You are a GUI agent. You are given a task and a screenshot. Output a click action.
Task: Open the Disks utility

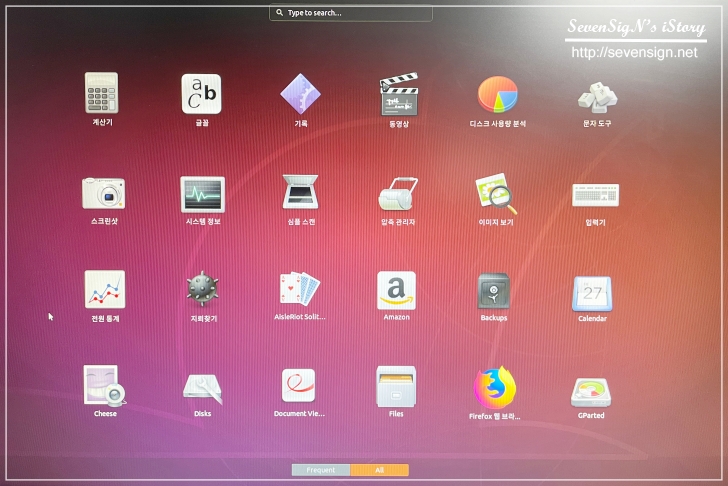202,389
